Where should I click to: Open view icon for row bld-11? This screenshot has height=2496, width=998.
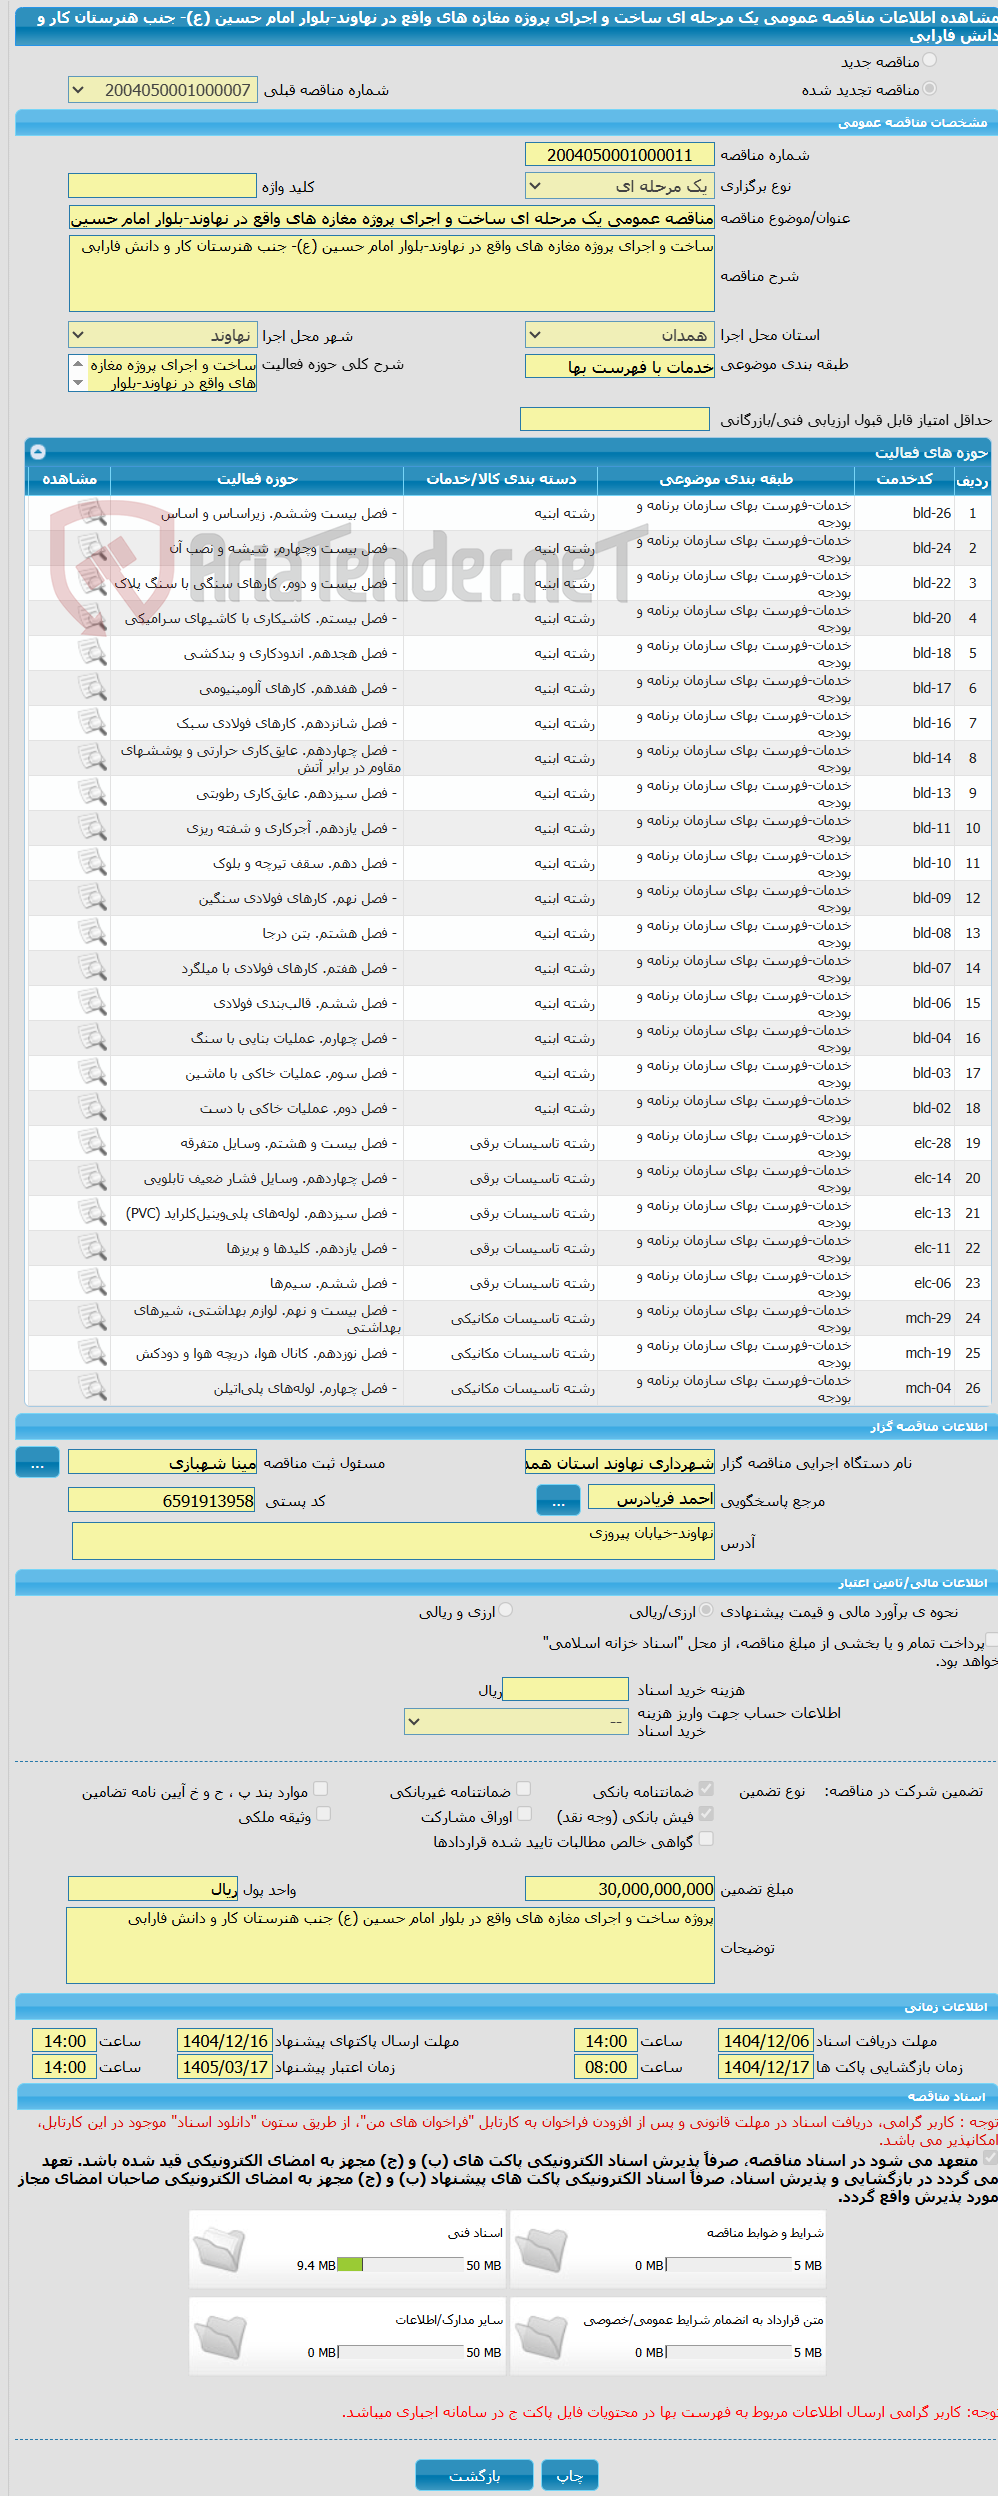(92, 828)
